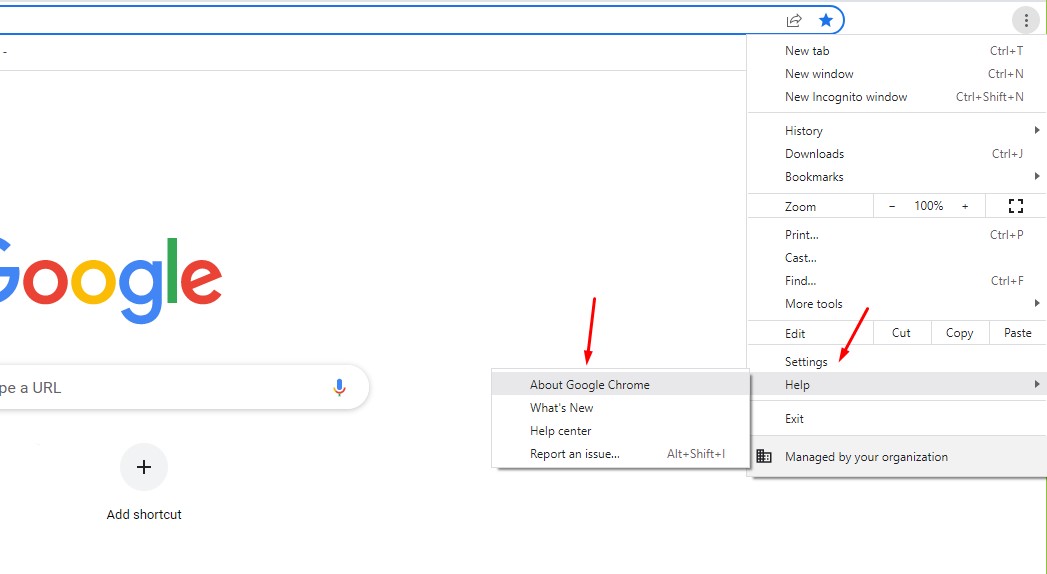The width and height of the screenshot is (1047, 574).
Task: Click the Paste button in Edit row
Action: click(x=1017, y=332)
